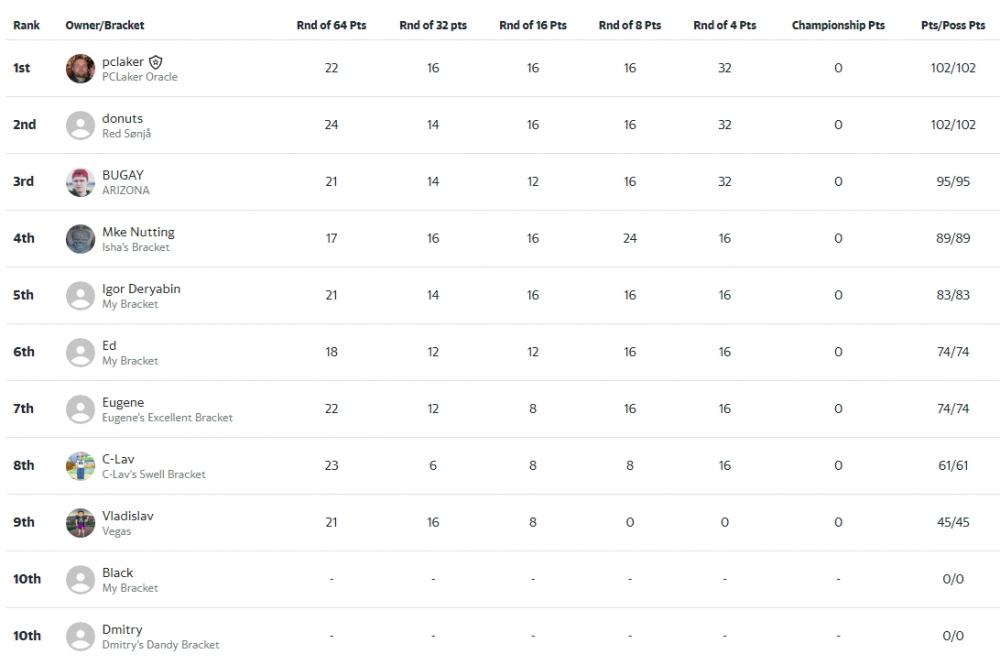Select the Rnd of 64 Pts column header

tap(331, 25)
